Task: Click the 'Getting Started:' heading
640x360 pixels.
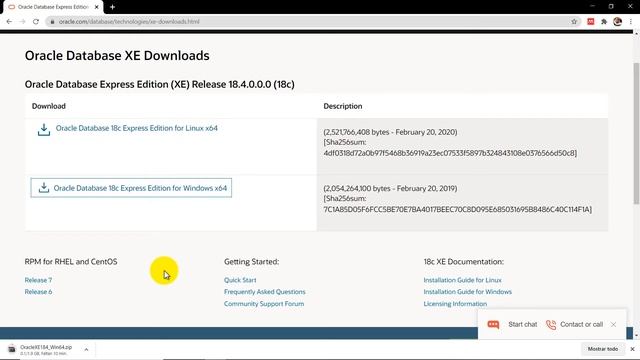Action: 251,262
